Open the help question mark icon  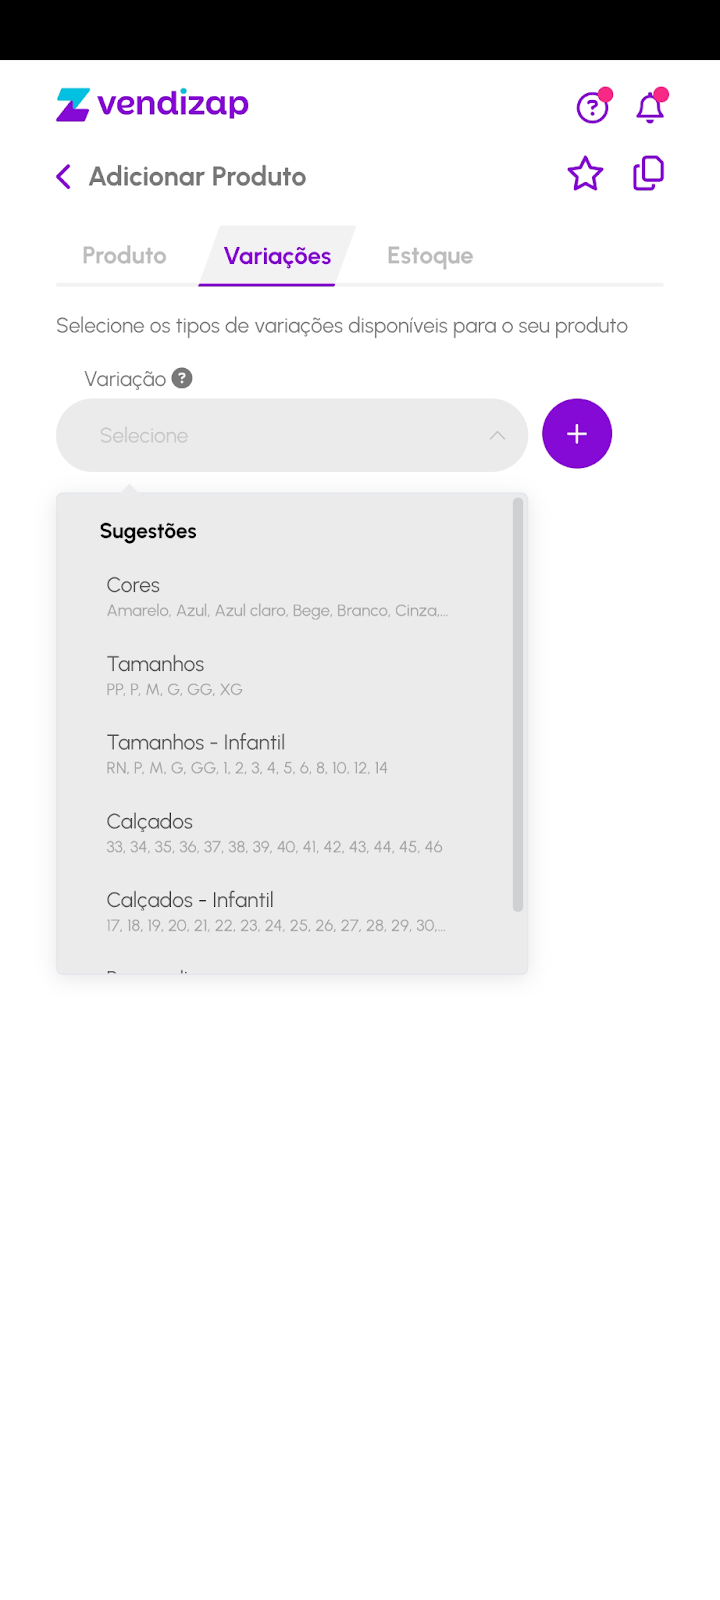593,106
